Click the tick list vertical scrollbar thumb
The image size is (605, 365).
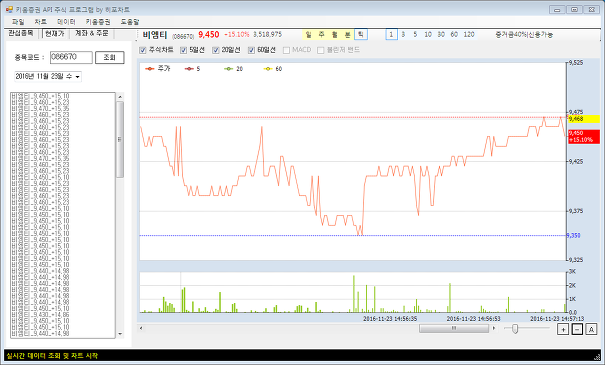[x=120, y=140]
